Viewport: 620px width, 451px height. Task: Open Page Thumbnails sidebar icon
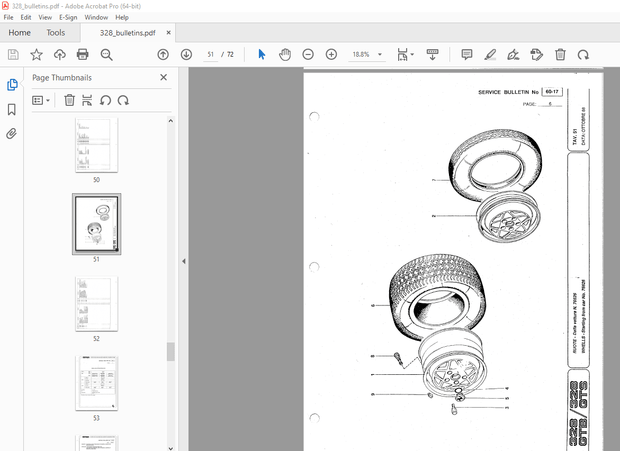[12, 85]
